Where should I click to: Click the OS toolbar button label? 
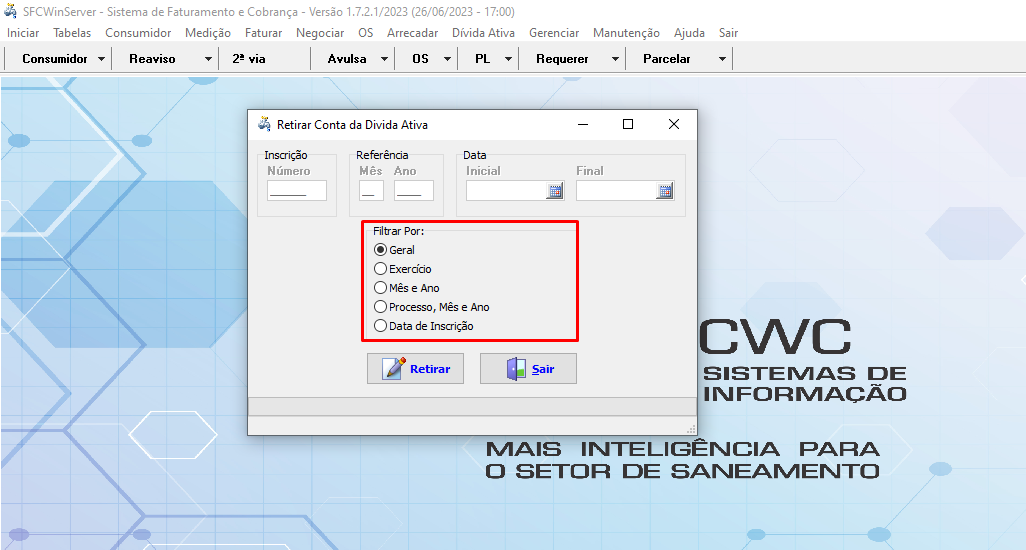pyautogui.click(x=421, y=59)
